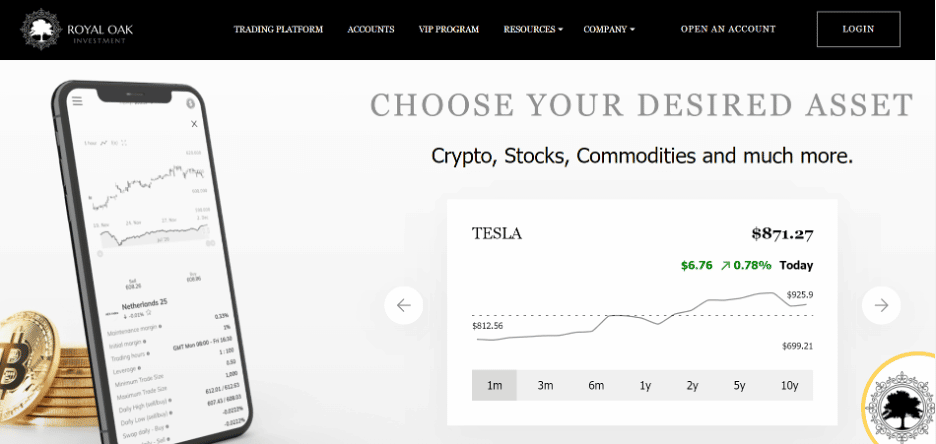Screen dimensions: 936x444
Task: Switch chart to 1y range
Action: 645,385
